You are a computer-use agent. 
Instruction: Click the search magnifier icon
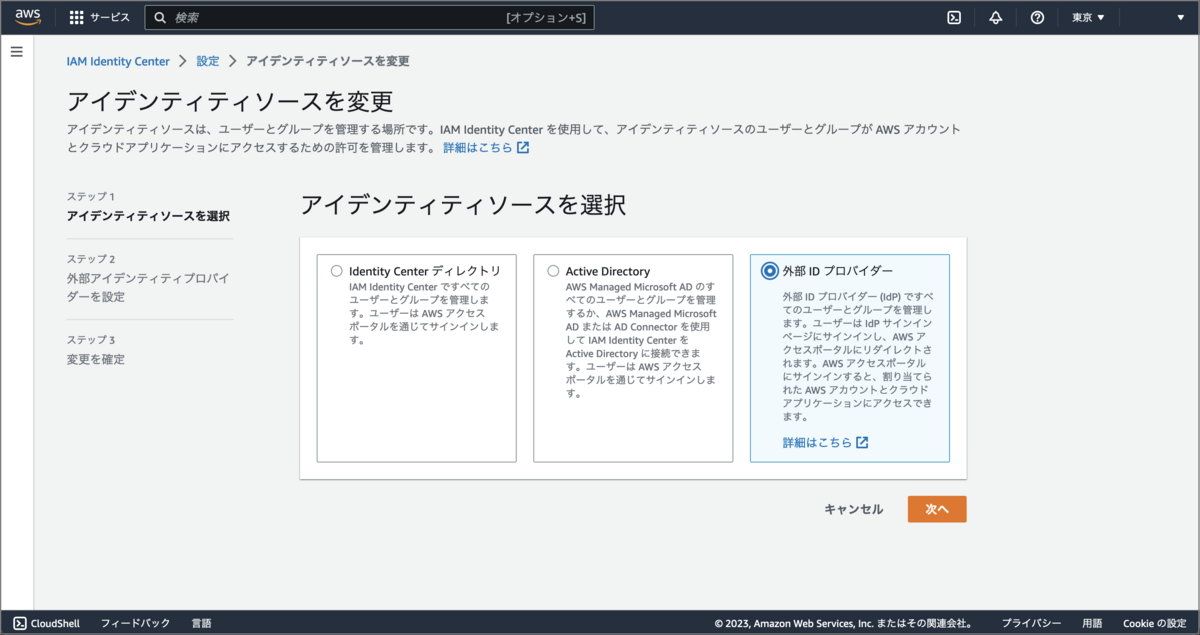tap(160, 17)
